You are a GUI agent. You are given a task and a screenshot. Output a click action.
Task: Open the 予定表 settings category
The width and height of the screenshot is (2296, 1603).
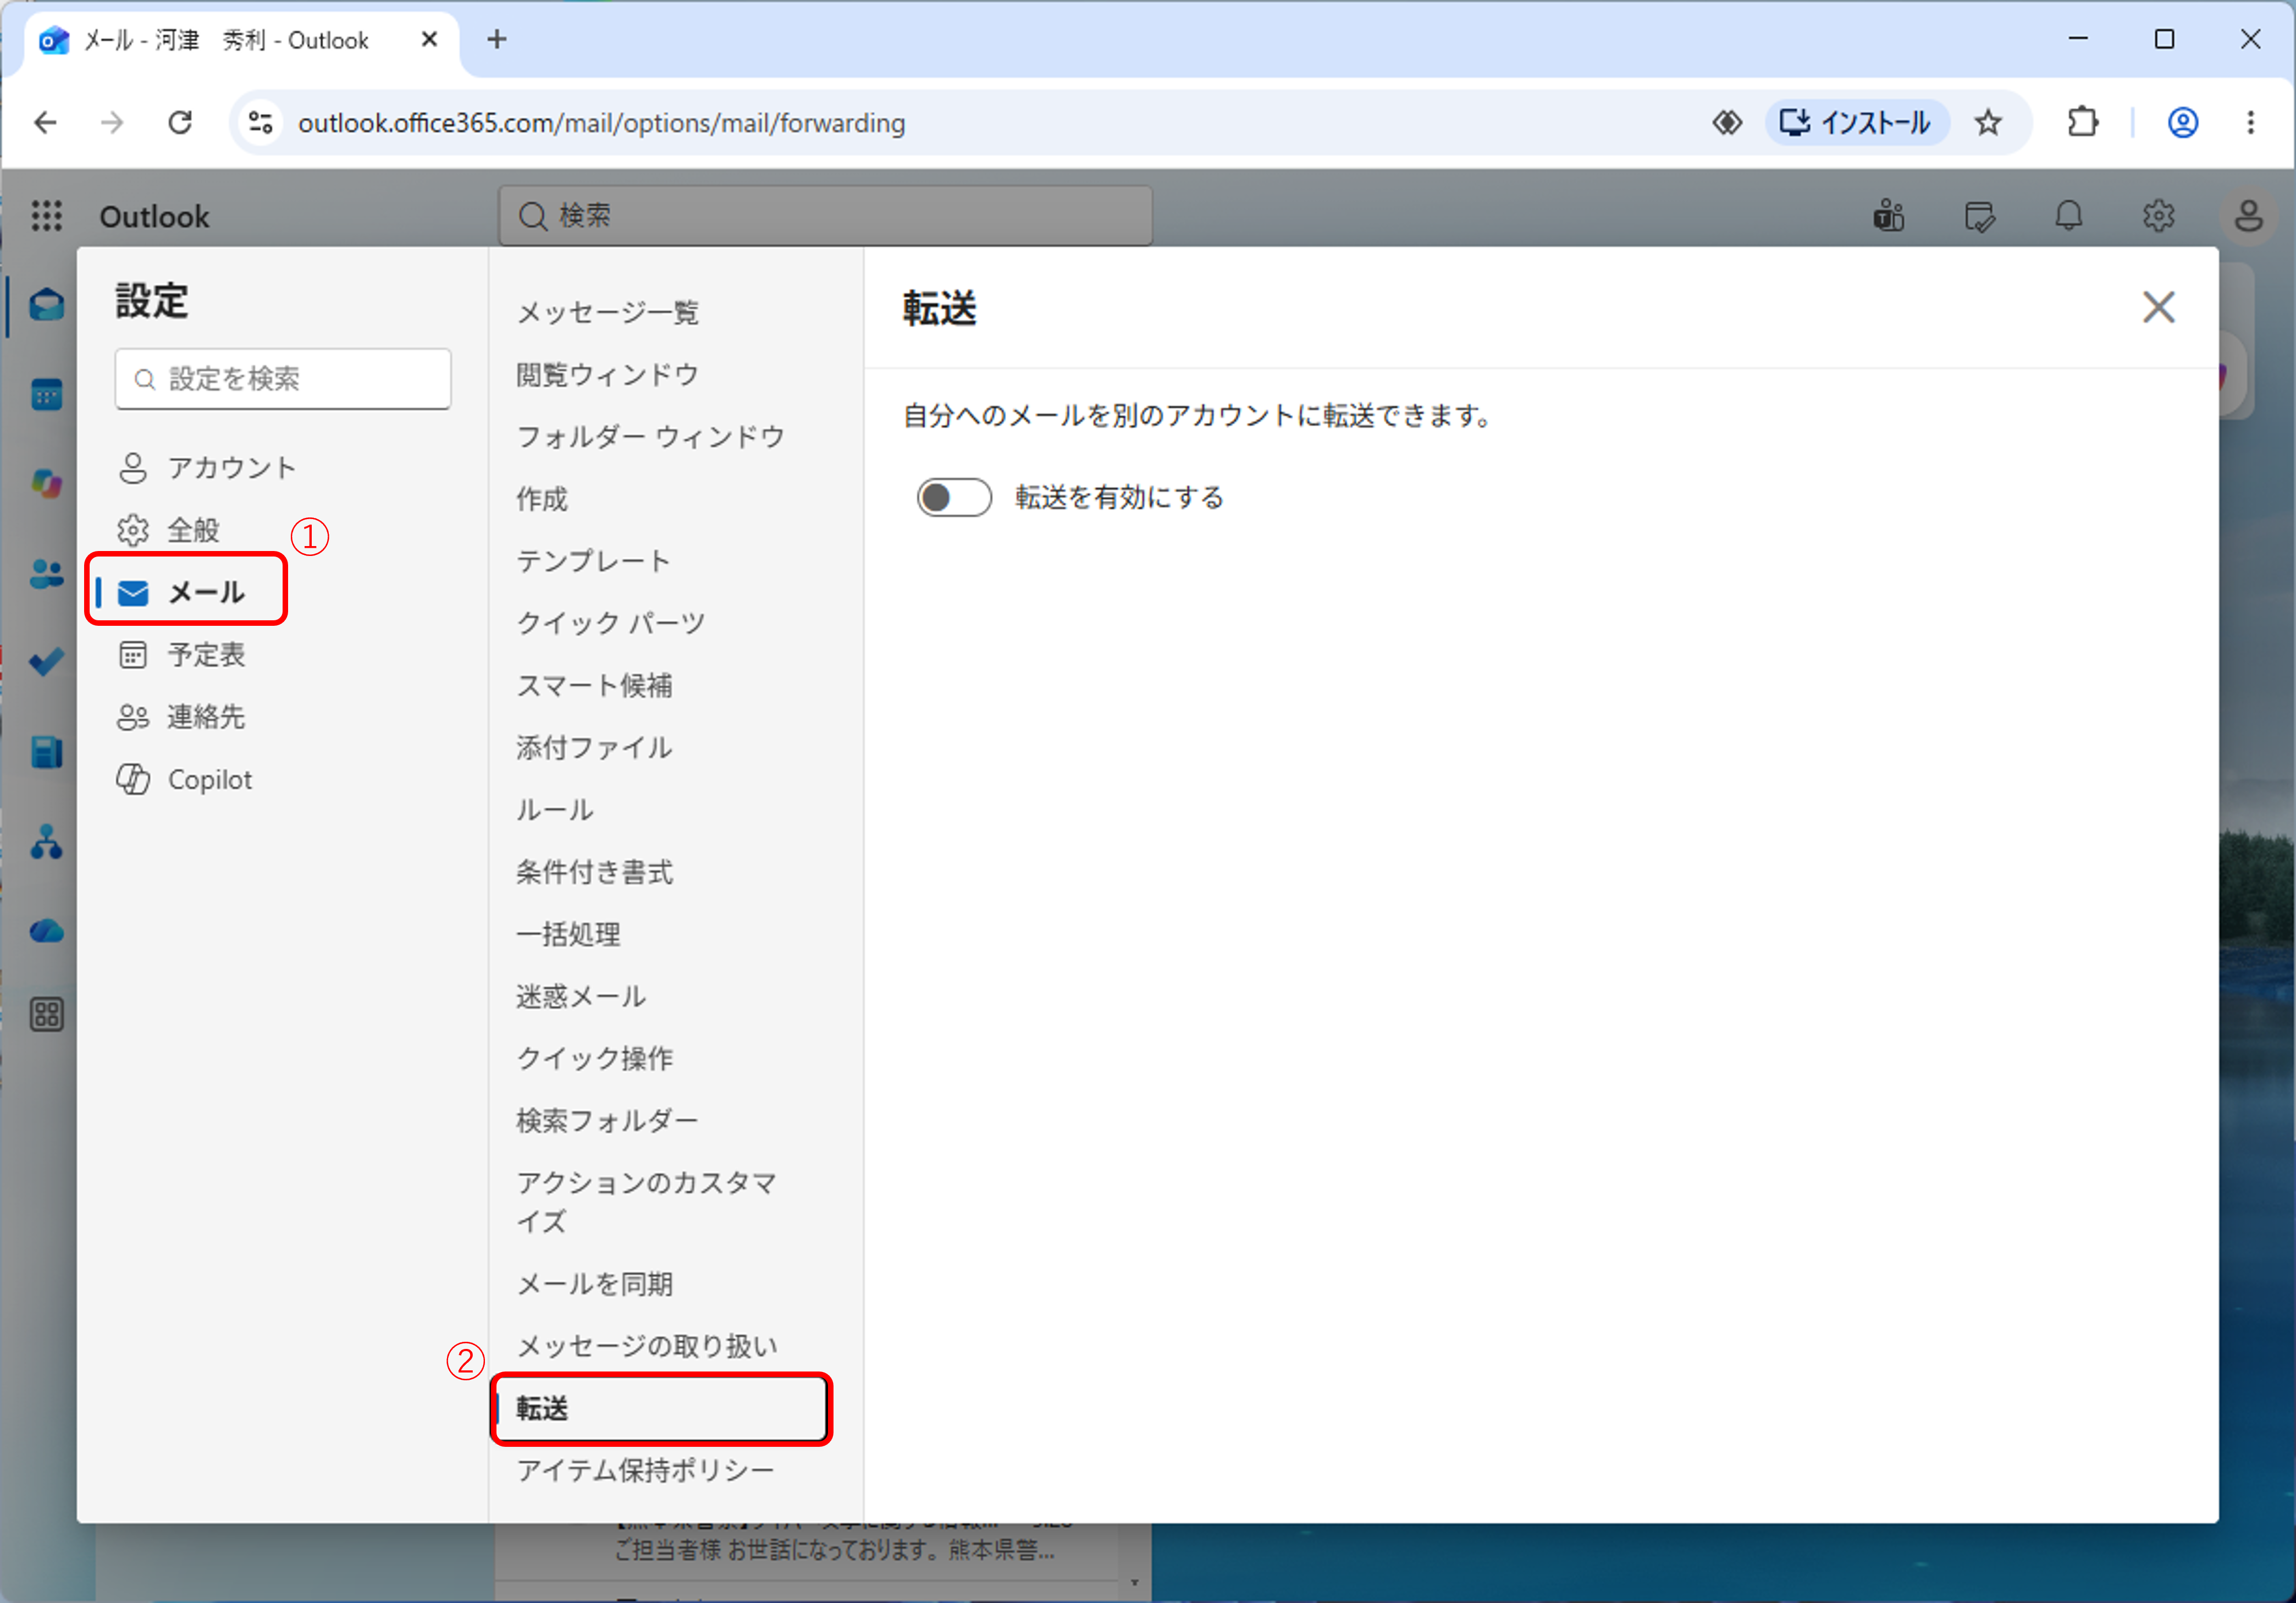click(205, 654)
